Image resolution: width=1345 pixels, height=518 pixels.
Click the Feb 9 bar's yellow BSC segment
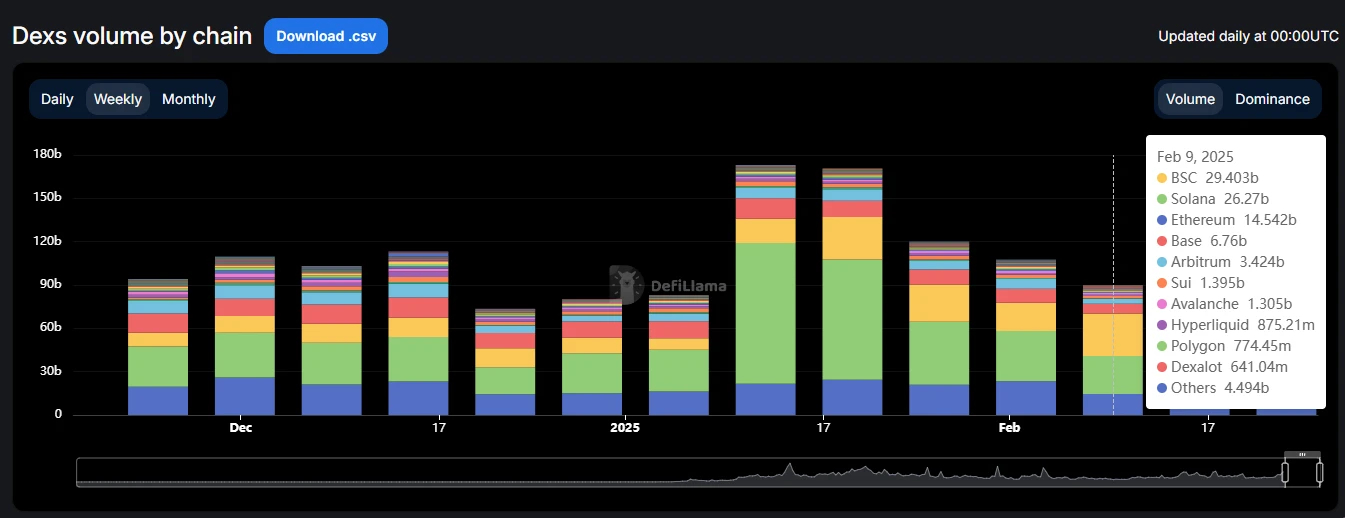[1112, 335]
